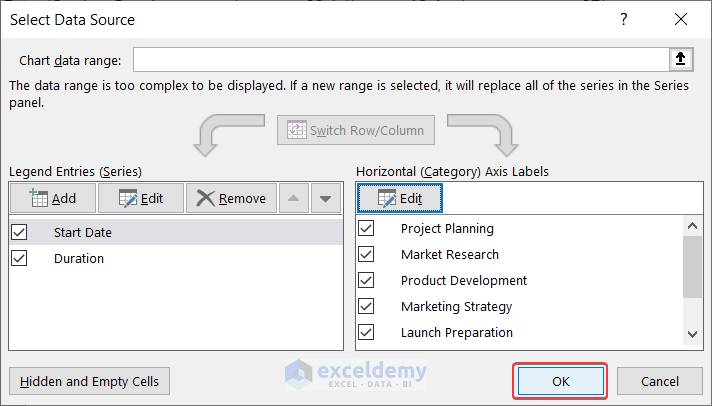Select the Duration series entry
Image resolution: width=712 pixels, height=406 pixels.
pyautogui.click(x=79, y=258)
